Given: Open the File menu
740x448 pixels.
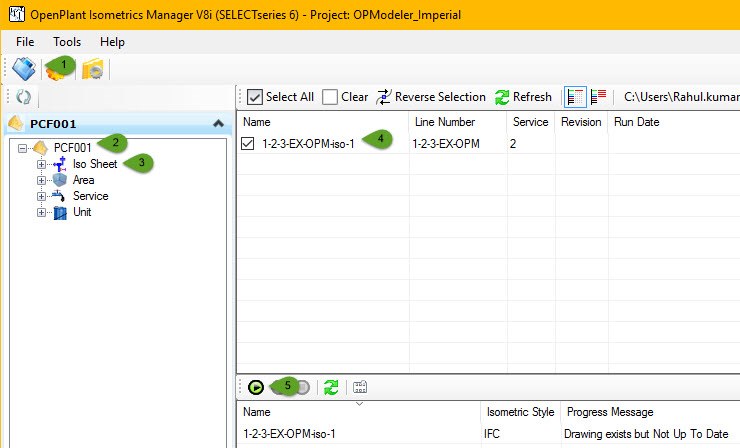Looking at the screenshot, I should pos(25,42).
